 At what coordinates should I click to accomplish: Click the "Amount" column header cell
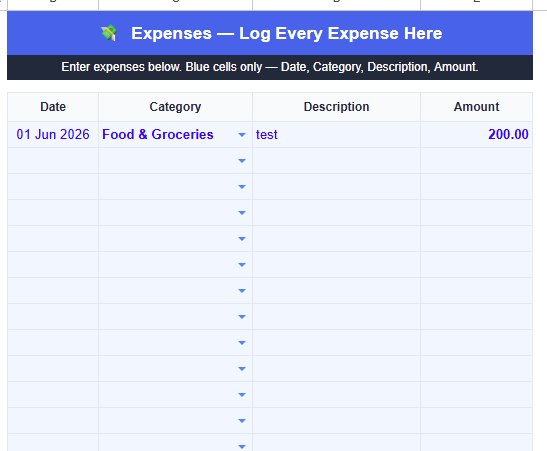click(x=477, y=107)
